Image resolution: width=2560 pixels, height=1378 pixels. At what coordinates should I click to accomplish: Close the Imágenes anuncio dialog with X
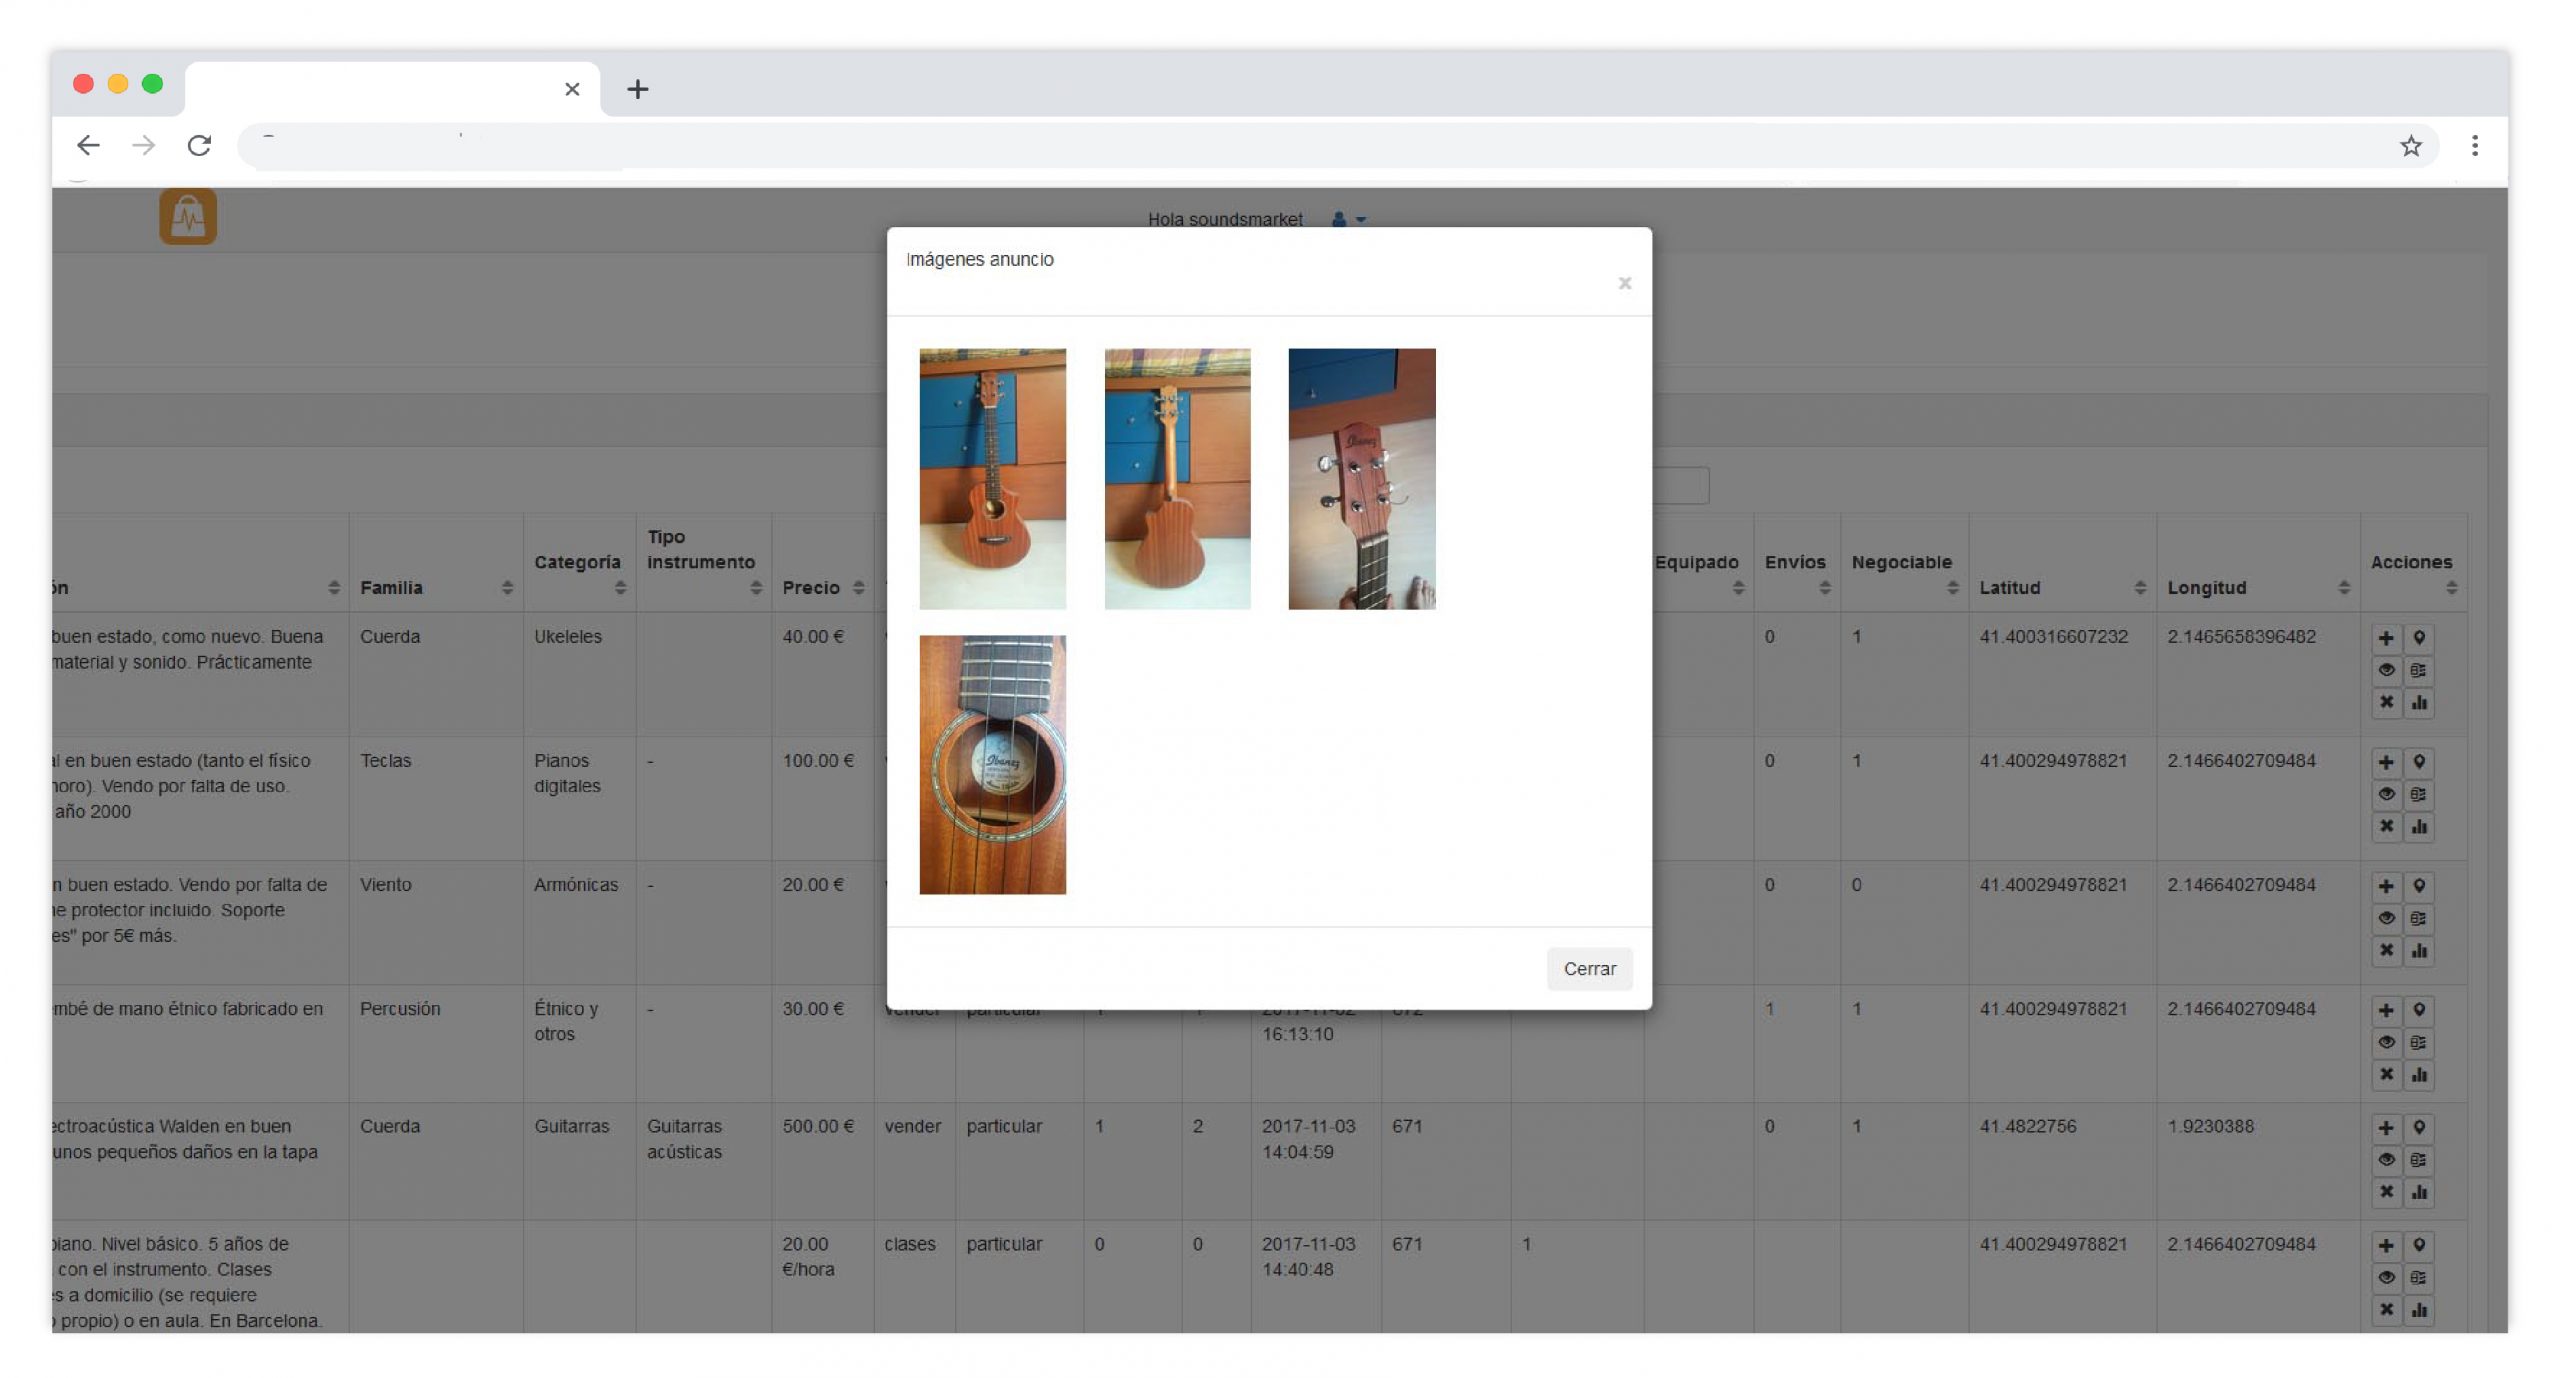pos(1624,283)
